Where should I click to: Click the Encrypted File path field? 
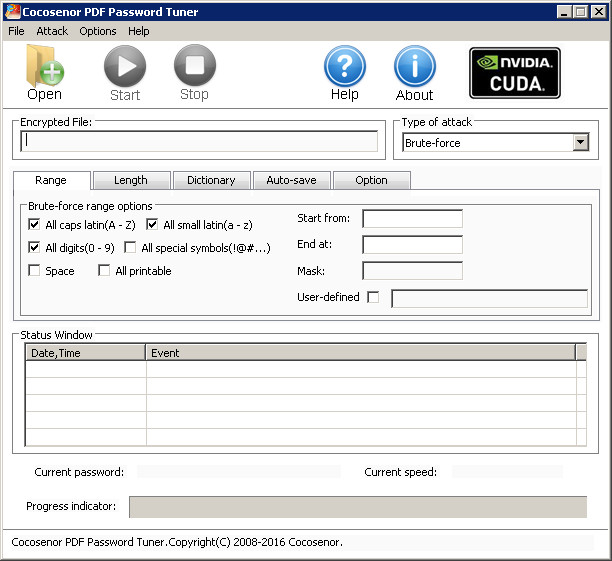(x=199, y=141)
